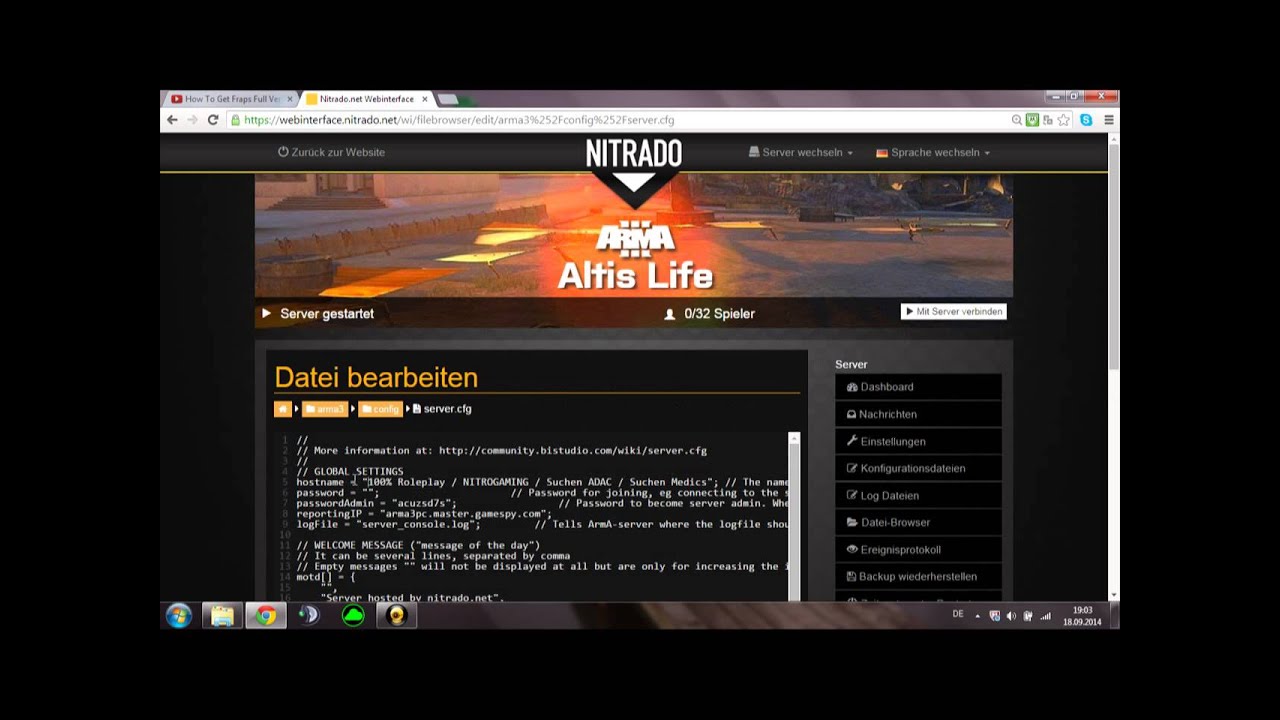Open Nachrichten in the Server menu
This screenshot has height=720, width=1280.
point(918,414)
